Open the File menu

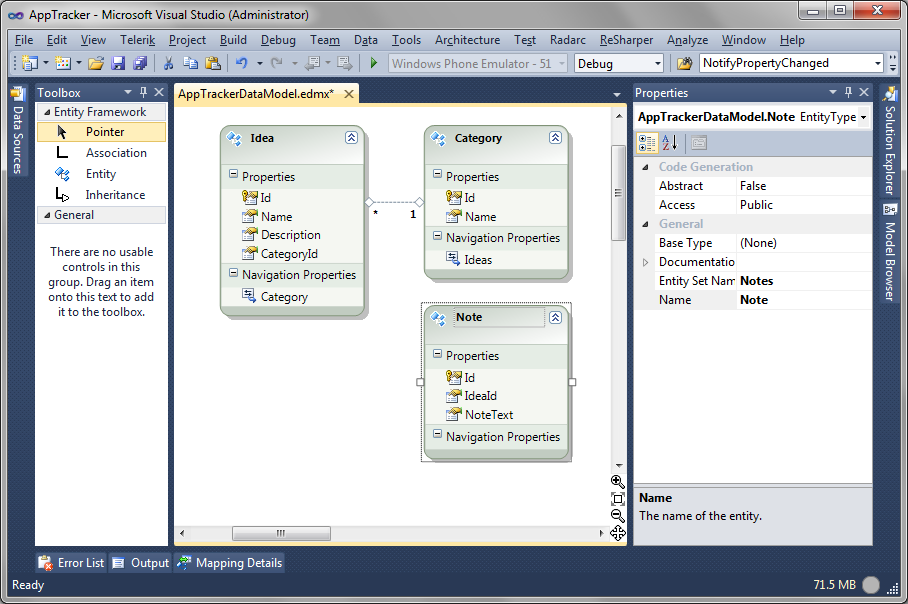coord(24,40)
